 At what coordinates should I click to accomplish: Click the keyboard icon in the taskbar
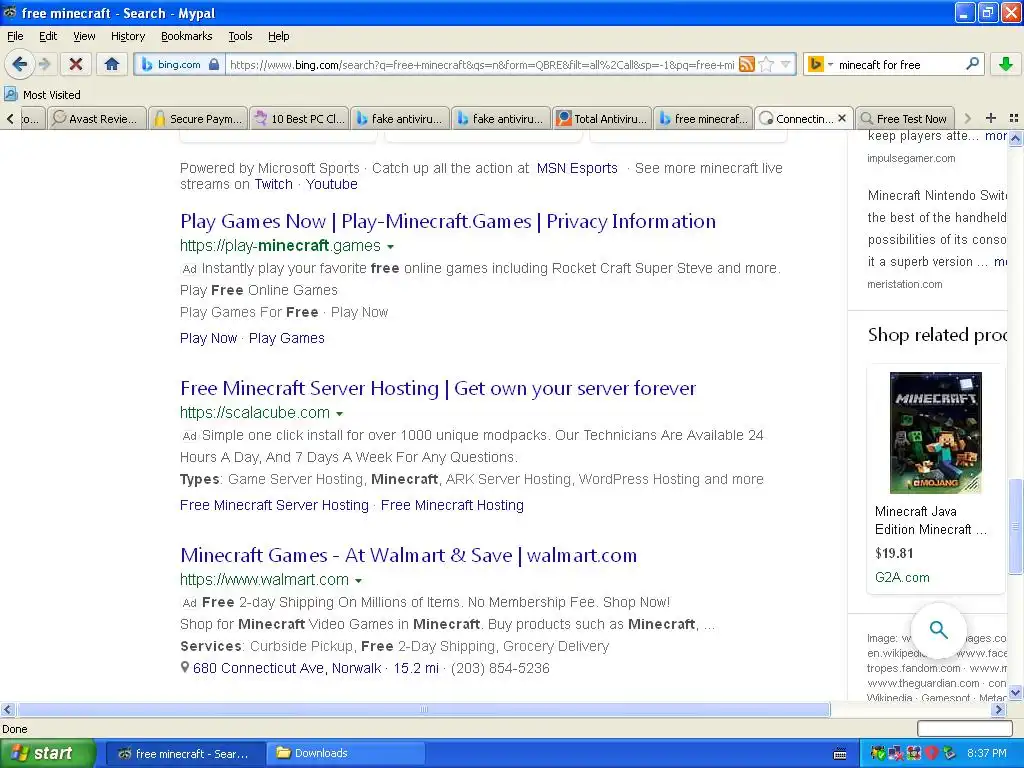click(x=840, y=754)
